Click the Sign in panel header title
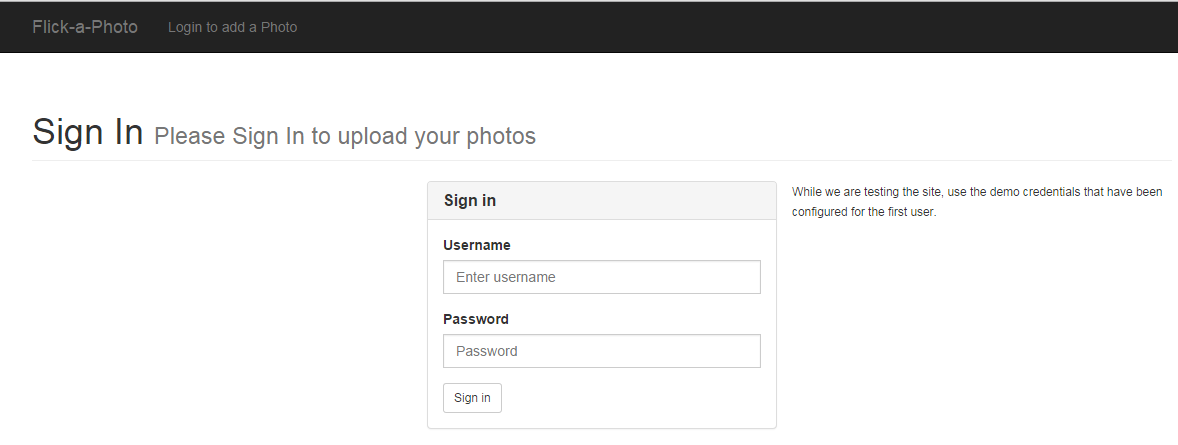This screenshot has width=1178, height=445. (x=470, y=201)
